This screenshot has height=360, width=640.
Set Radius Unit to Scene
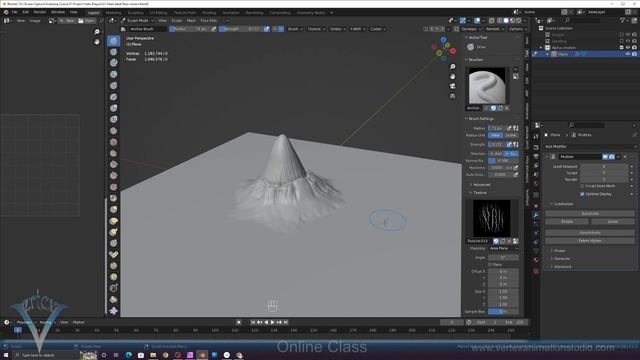click(511, 135)
